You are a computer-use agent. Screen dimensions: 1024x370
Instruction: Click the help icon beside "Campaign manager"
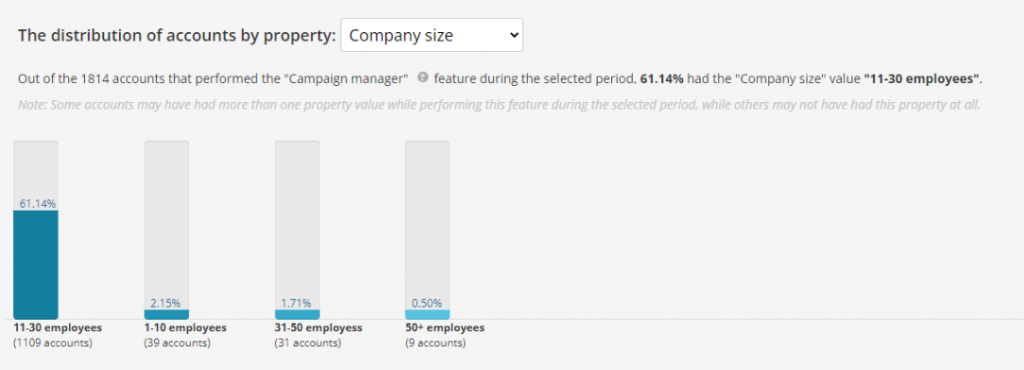click(x=422, y=78)
